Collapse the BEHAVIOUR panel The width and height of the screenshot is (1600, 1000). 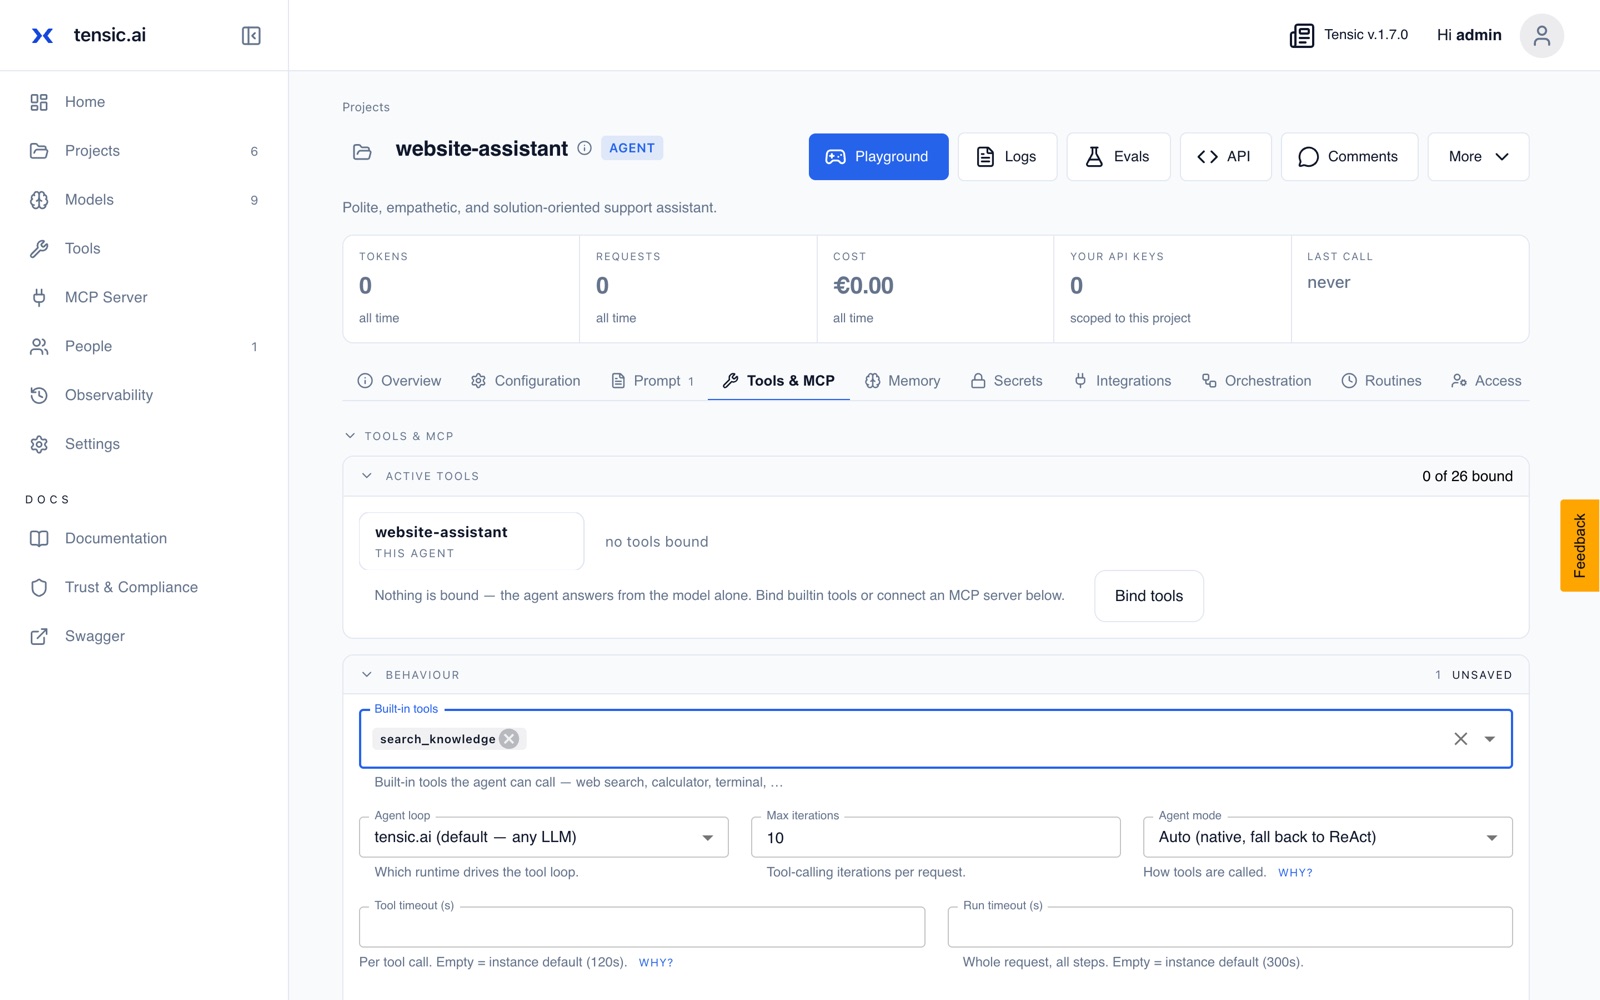coord(367,675)
